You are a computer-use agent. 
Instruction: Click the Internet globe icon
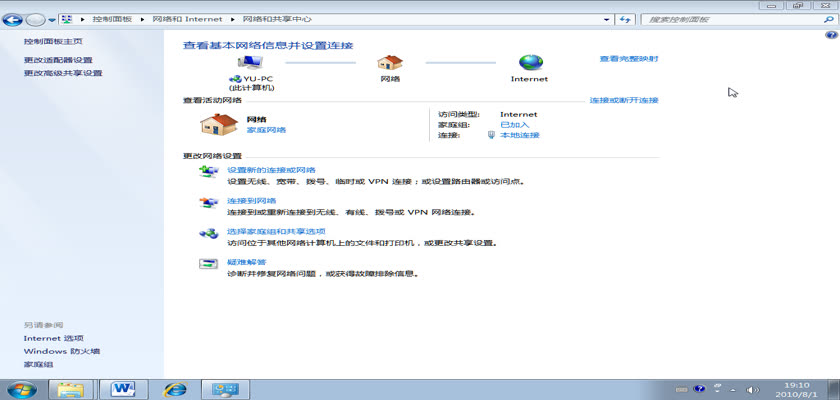tap(529, 63)
